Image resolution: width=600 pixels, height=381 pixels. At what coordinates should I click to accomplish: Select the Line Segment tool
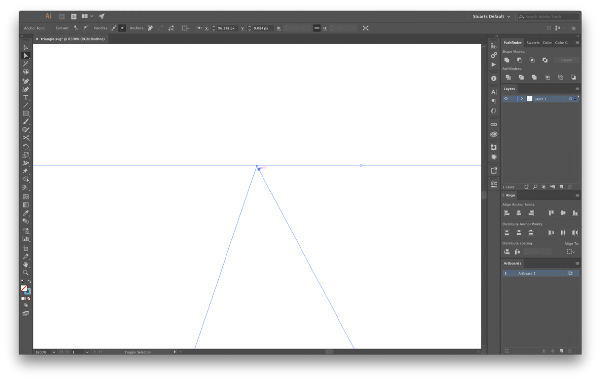click(26, 105)
